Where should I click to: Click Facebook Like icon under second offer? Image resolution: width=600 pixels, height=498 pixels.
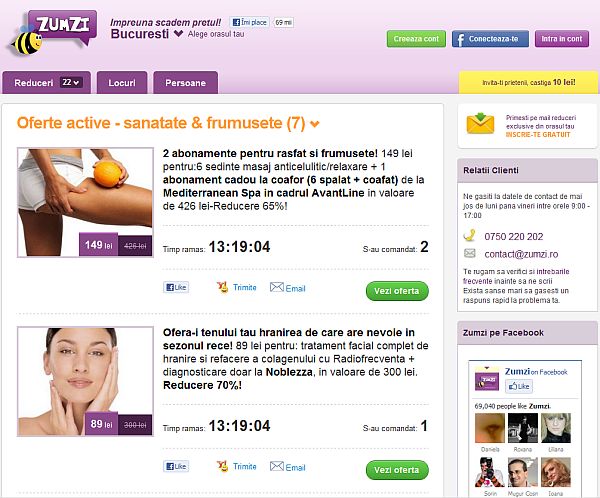coord(176,466)
